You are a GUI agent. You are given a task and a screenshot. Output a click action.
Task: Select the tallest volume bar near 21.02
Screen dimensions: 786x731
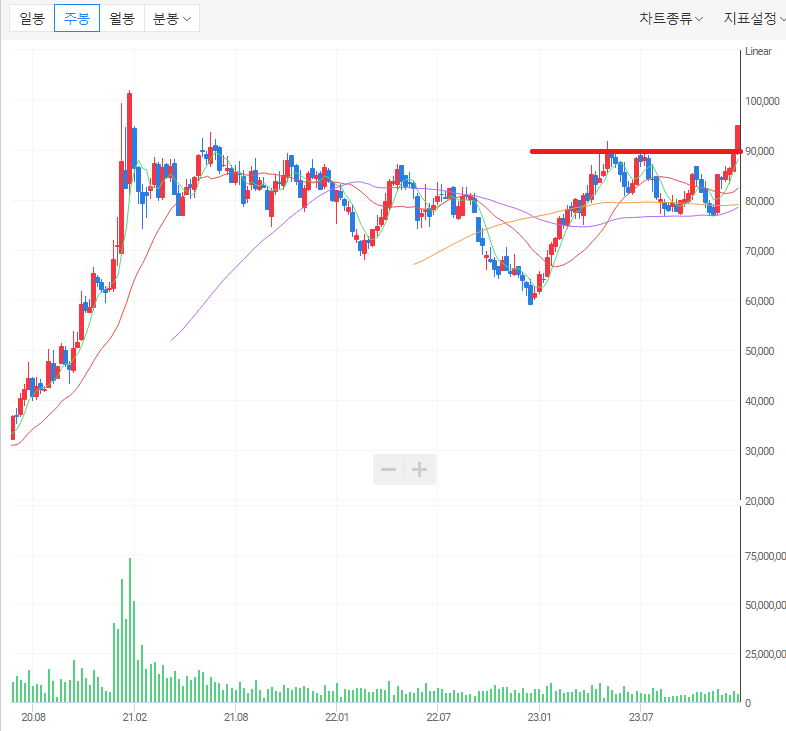pos(130,630)
